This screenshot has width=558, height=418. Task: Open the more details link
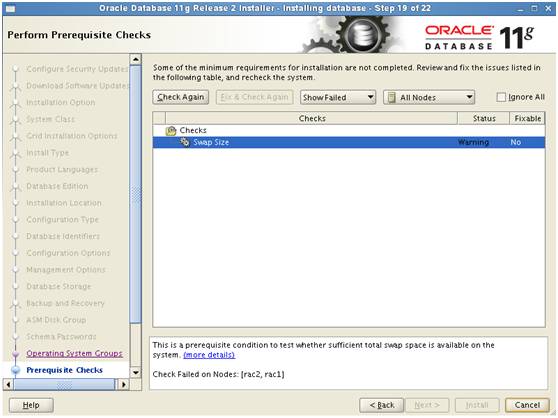click(x=209, y=355)
